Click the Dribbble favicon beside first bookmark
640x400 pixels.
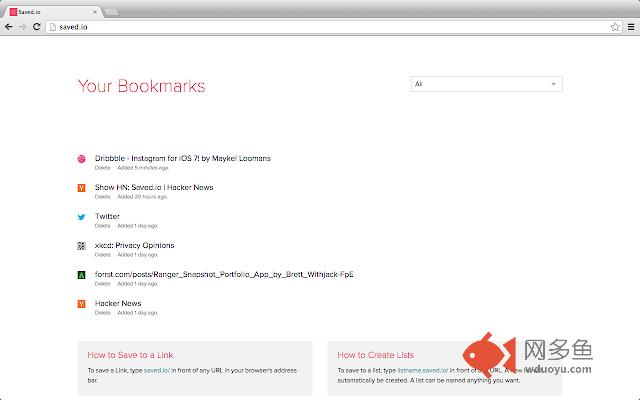(x=82, y=159)
